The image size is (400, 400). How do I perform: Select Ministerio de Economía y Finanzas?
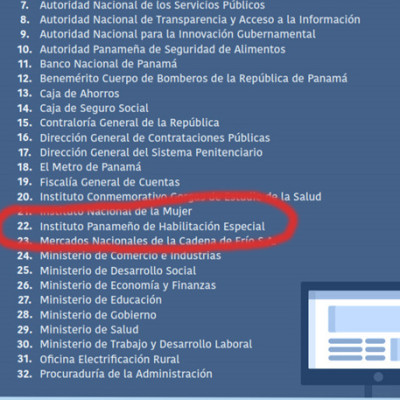pyautogui.click(x=128, y=285)
